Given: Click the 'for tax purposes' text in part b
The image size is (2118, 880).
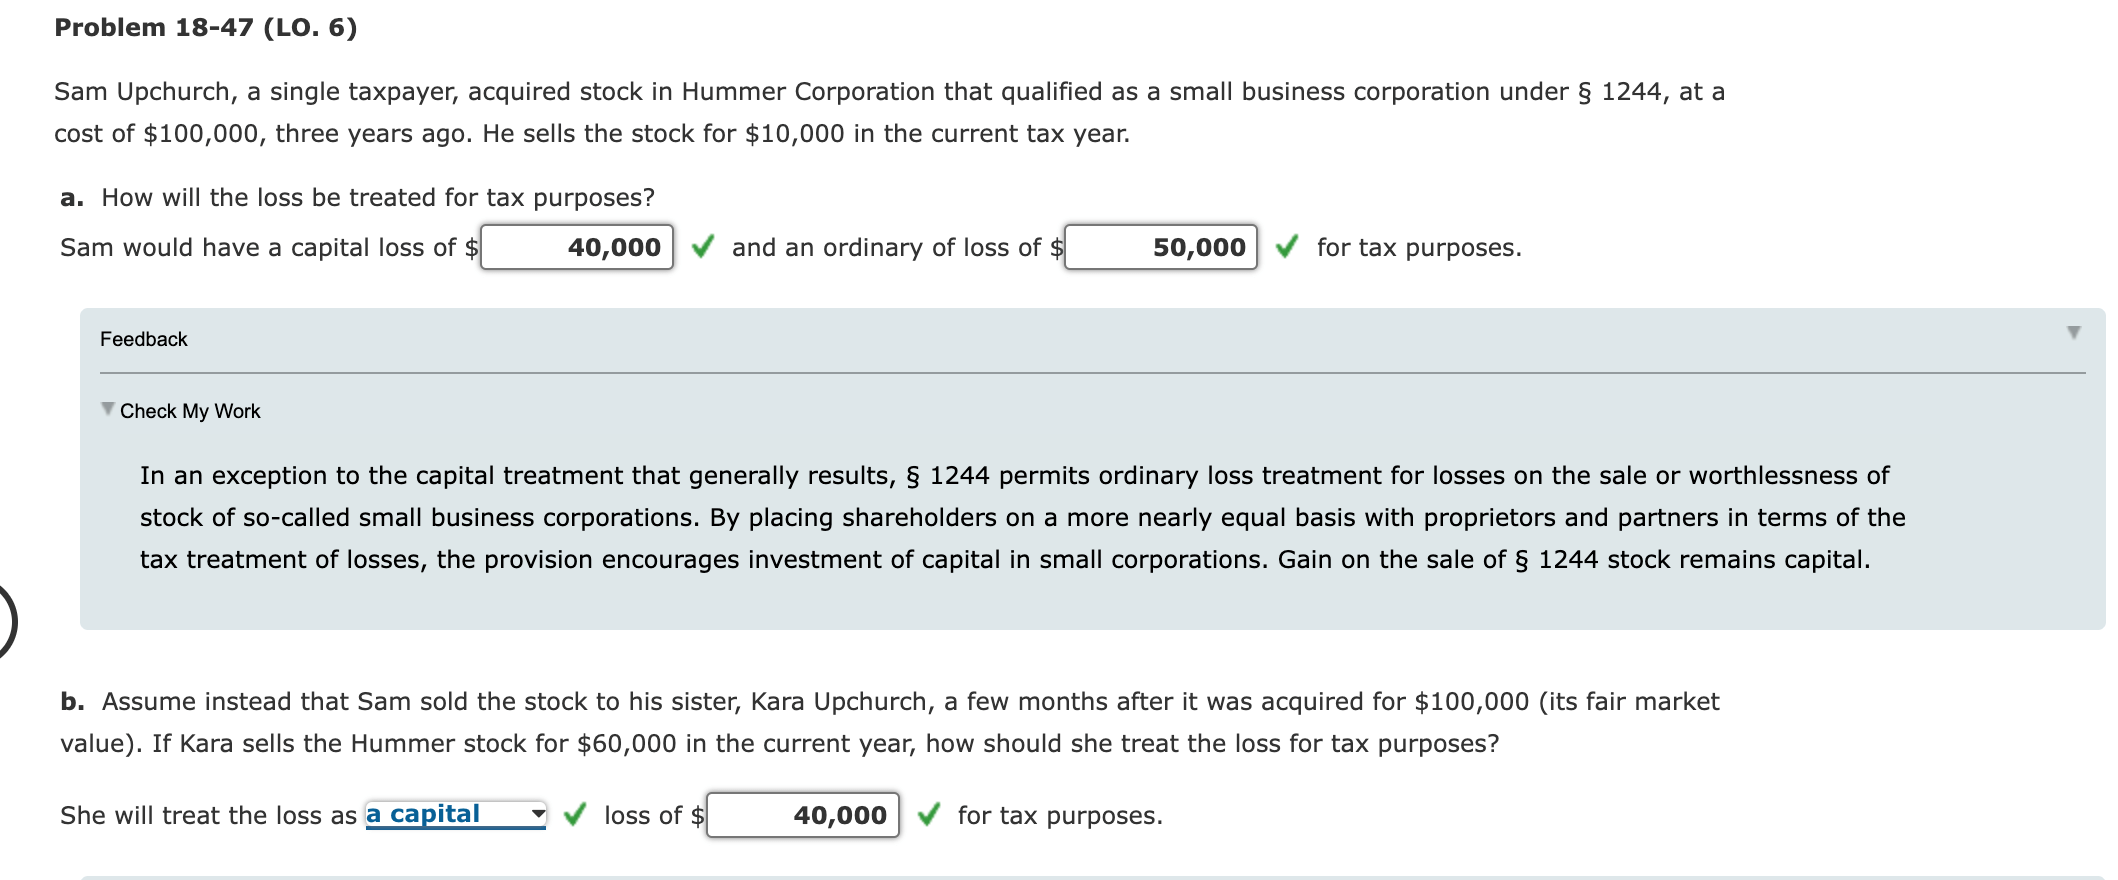Looking at the screenshot, I should (1060, 815).
